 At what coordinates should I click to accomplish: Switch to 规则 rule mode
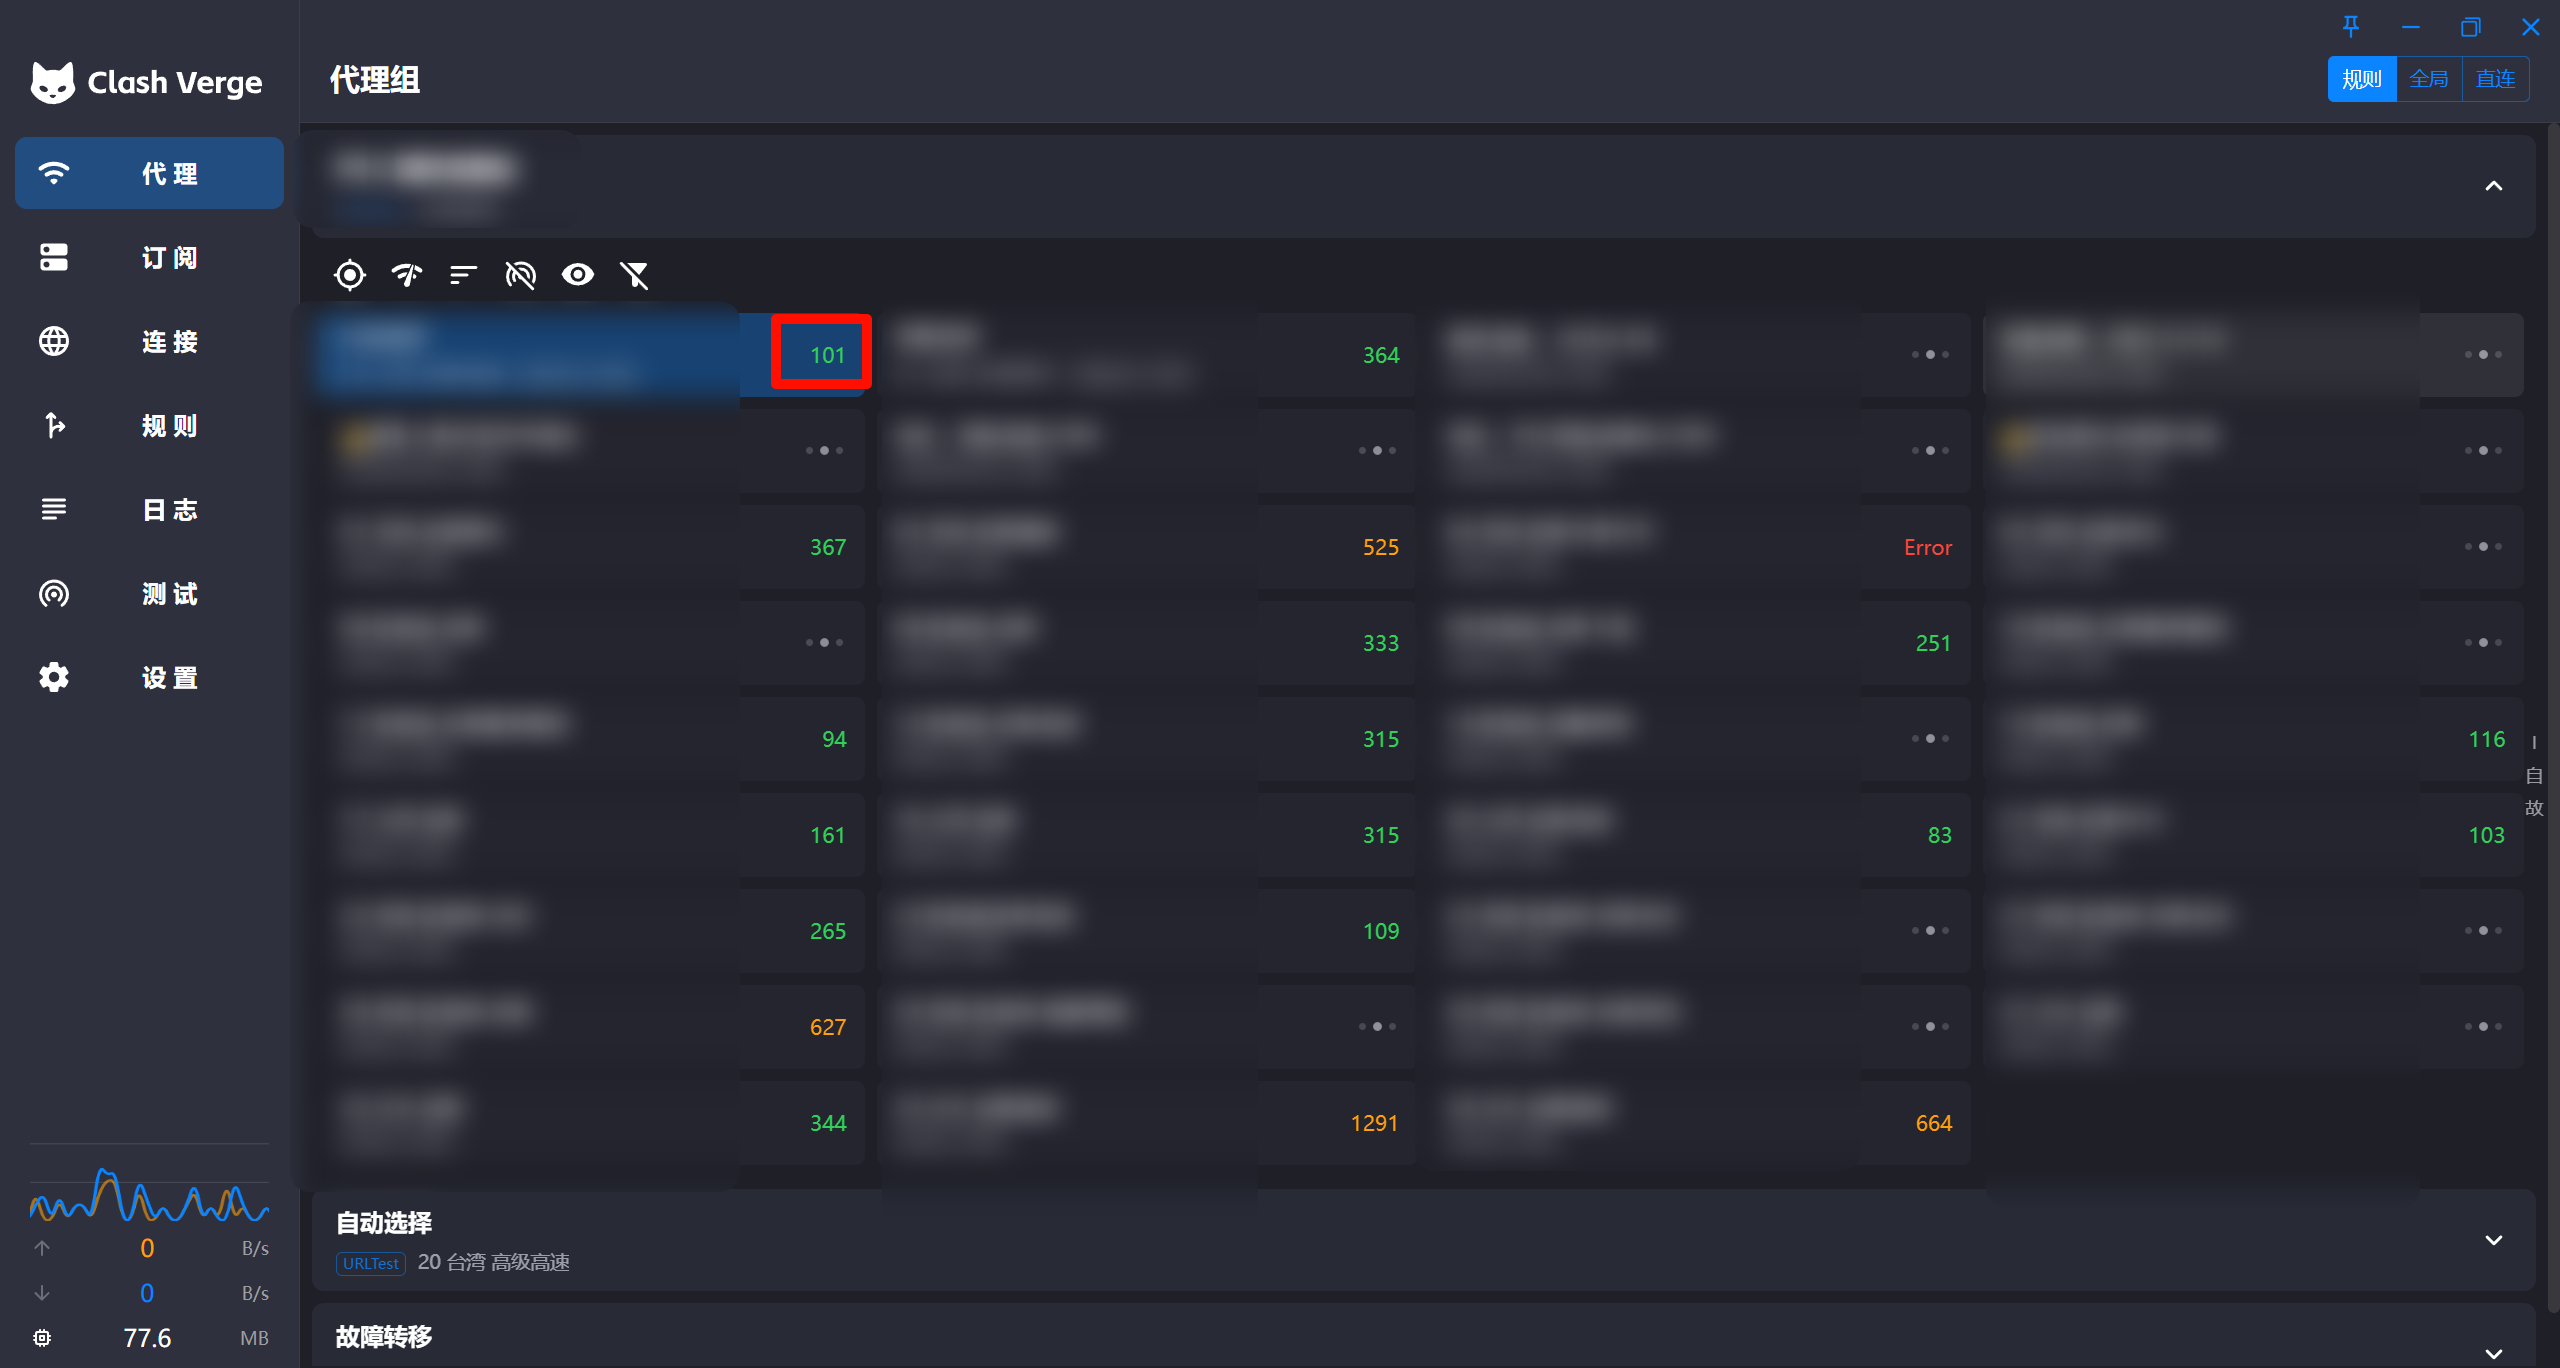point(2362,79)
